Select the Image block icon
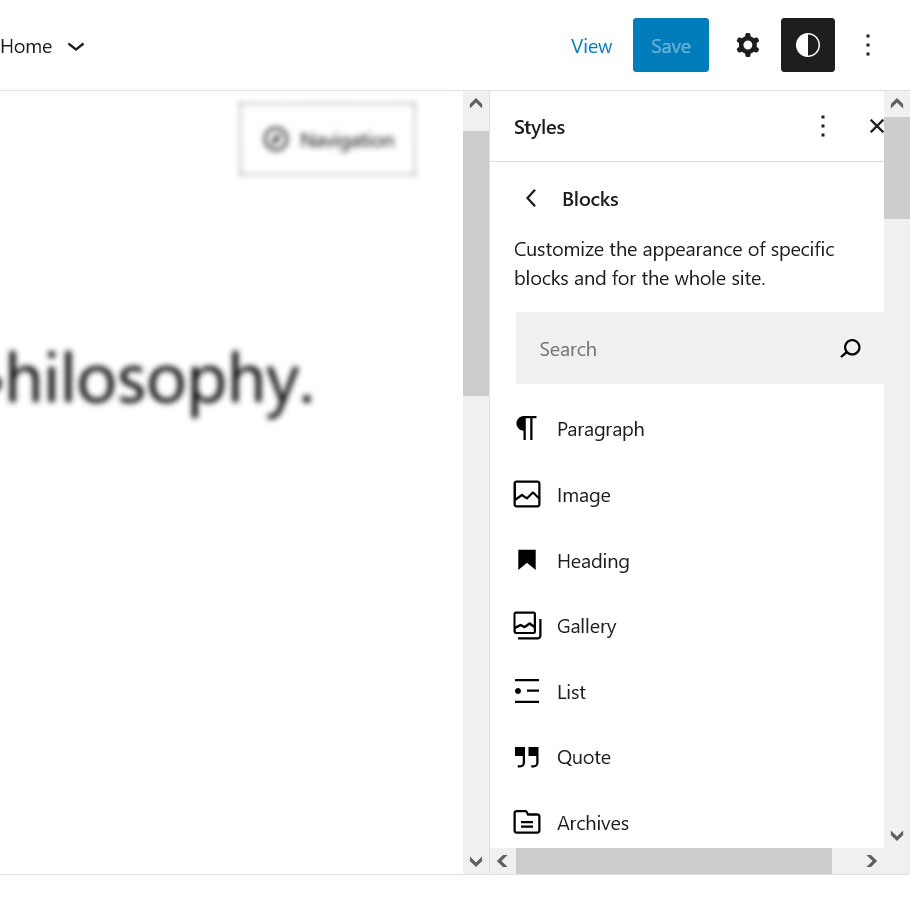 (526, 494)
